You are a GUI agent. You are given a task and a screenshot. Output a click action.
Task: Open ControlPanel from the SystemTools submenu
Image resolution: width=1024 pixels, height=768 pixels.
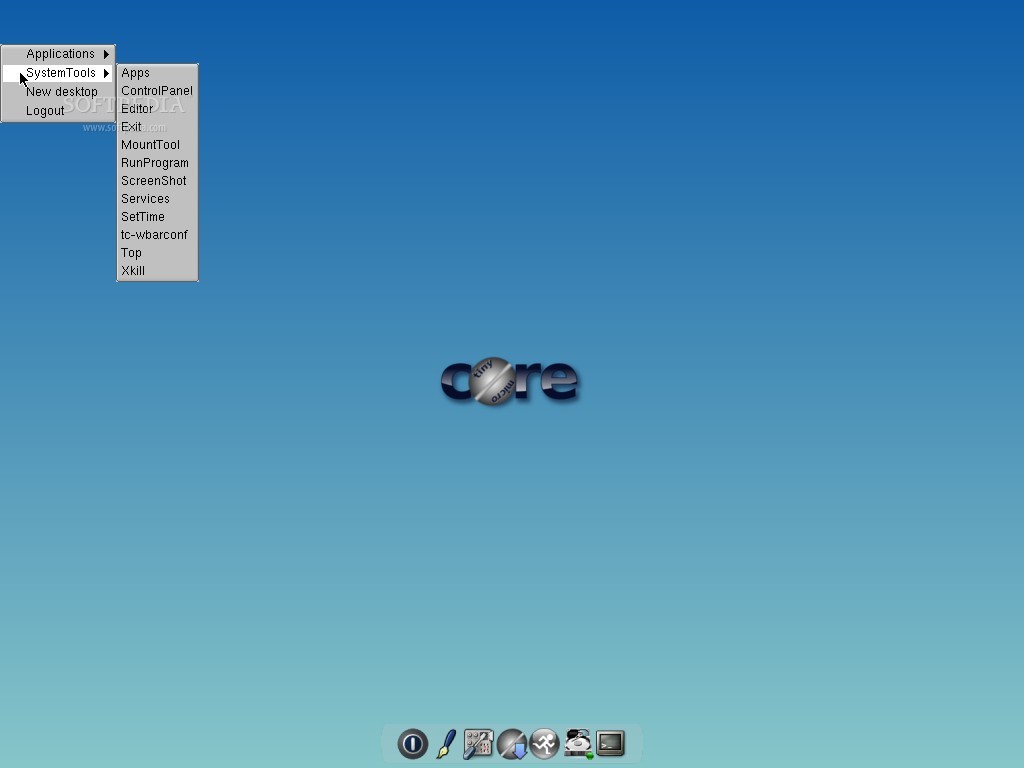pyautogui.click(x=156, y=90)
